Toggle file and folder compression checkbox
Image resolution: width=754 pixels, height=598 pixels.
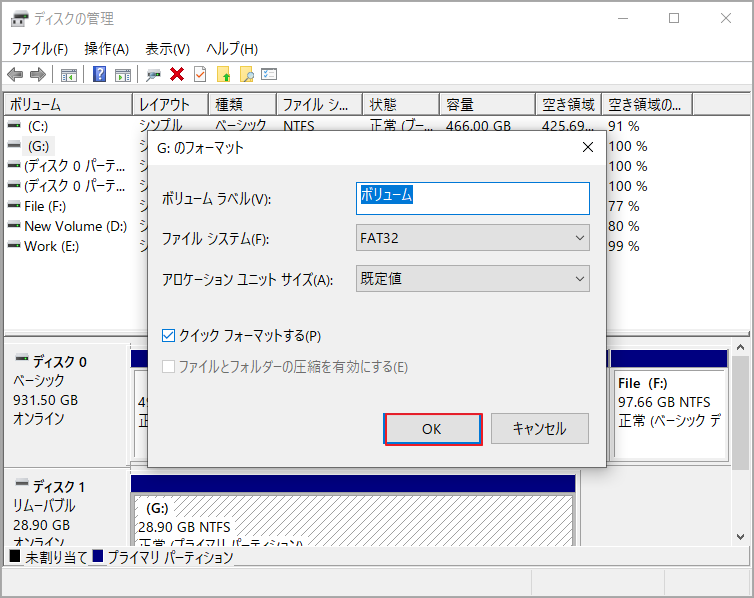169,367
